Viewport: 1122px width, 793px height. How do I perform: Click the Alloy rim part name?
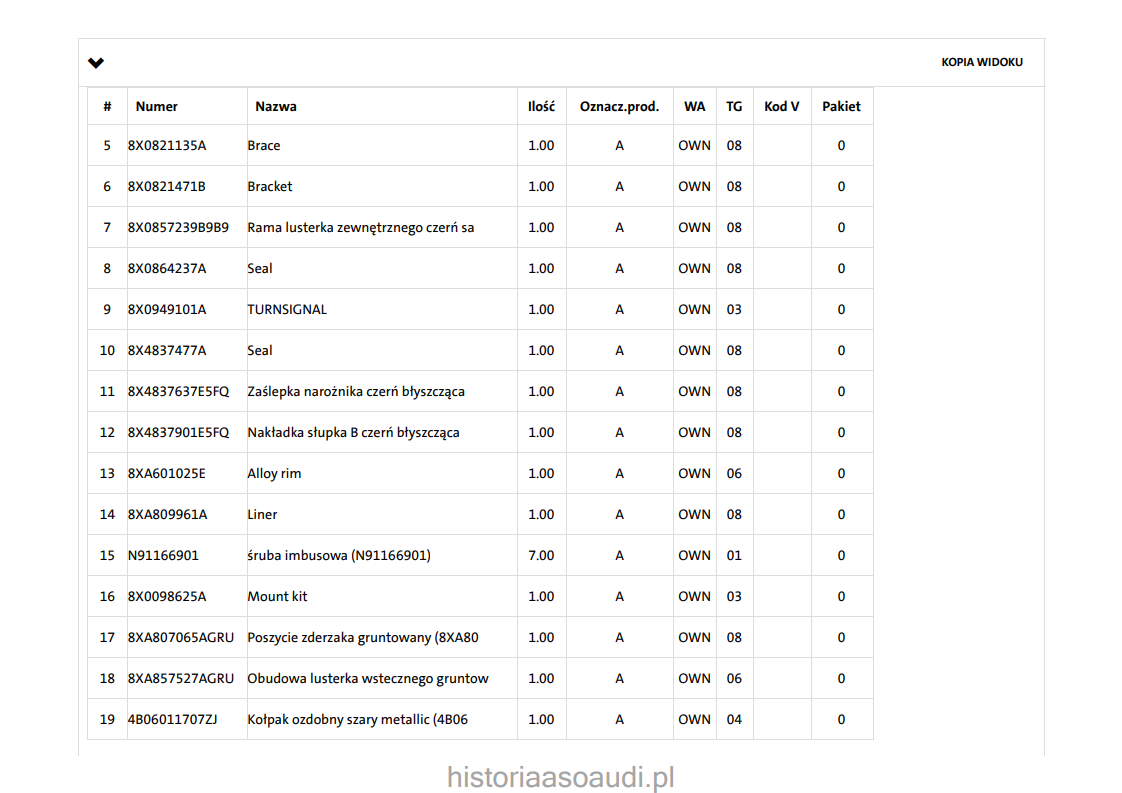274,474
